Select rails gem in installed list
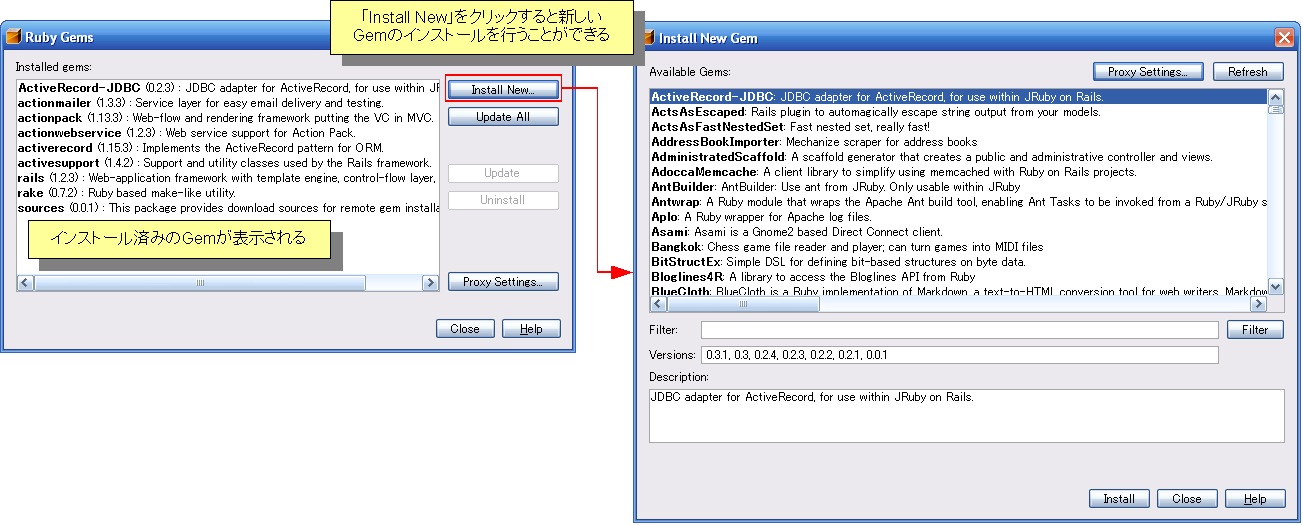This screenshot has height=525, width=1303. [228, 178]
